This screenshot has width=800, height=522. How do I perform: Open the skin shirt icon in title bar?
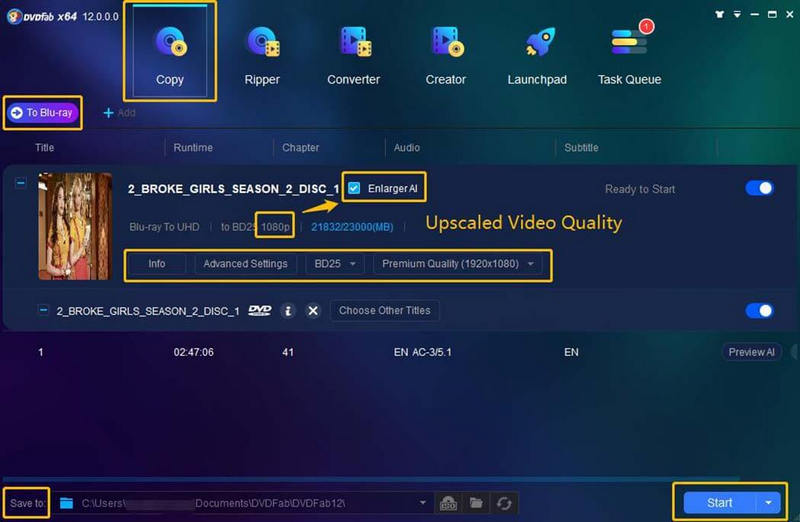[719, 14]
